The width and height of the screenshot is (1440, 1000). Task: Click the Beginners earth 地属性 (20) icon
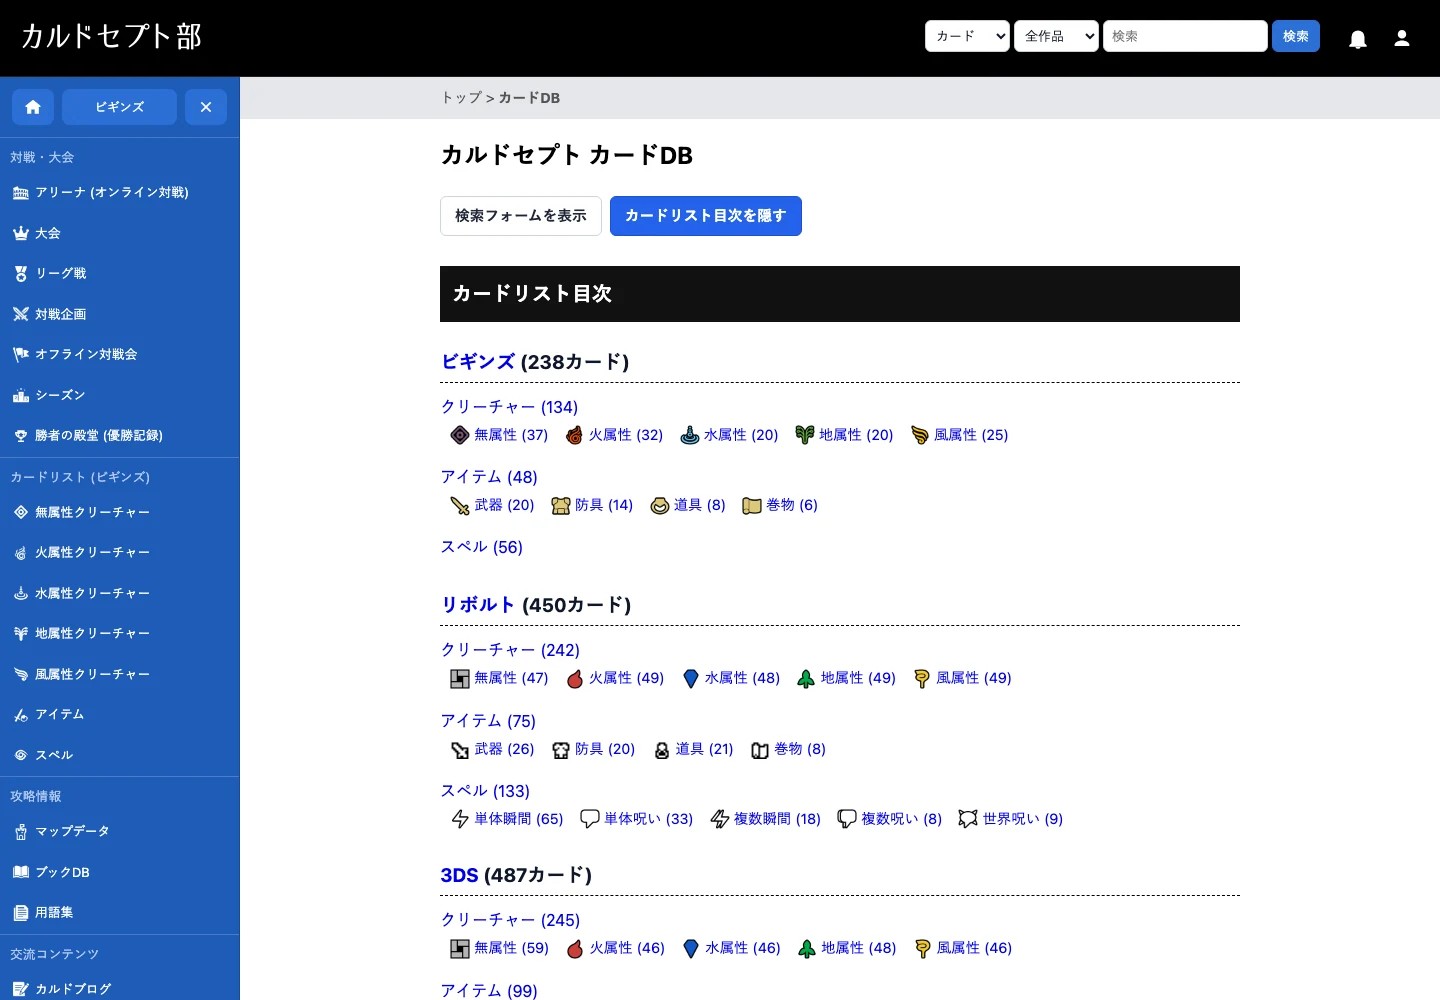[805, 435]
